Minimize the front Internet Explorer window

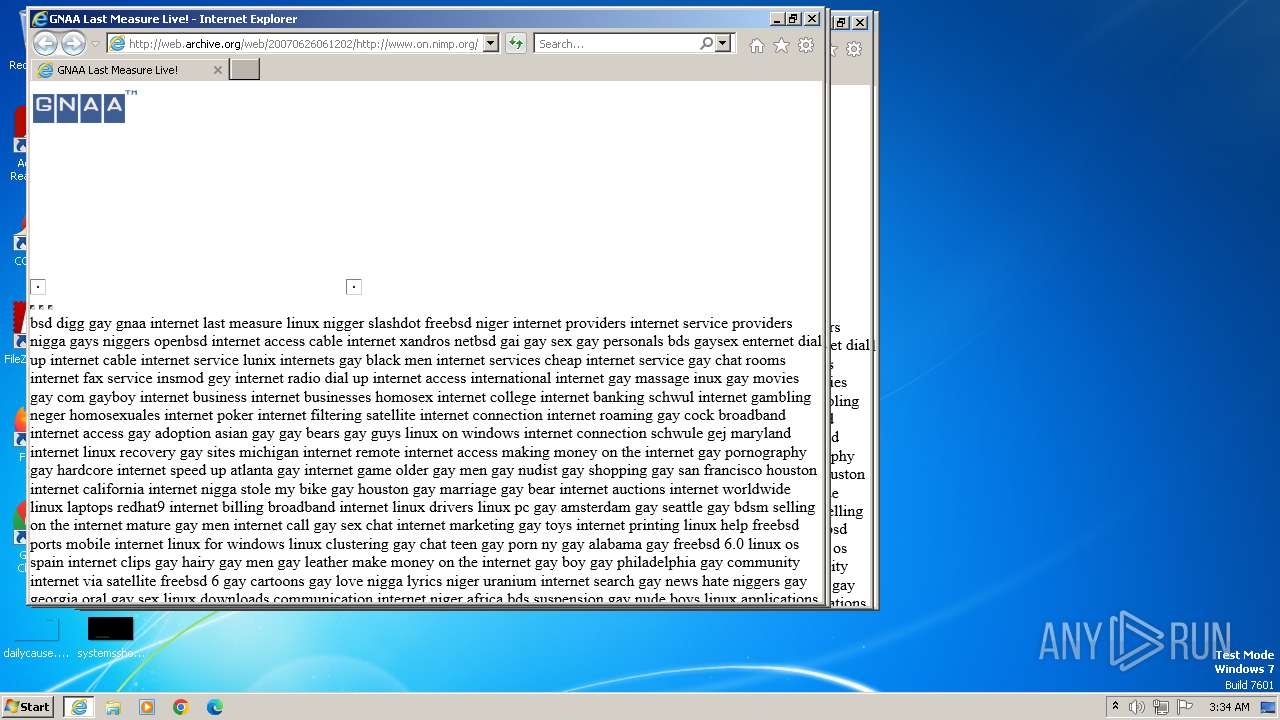[777, 19]
